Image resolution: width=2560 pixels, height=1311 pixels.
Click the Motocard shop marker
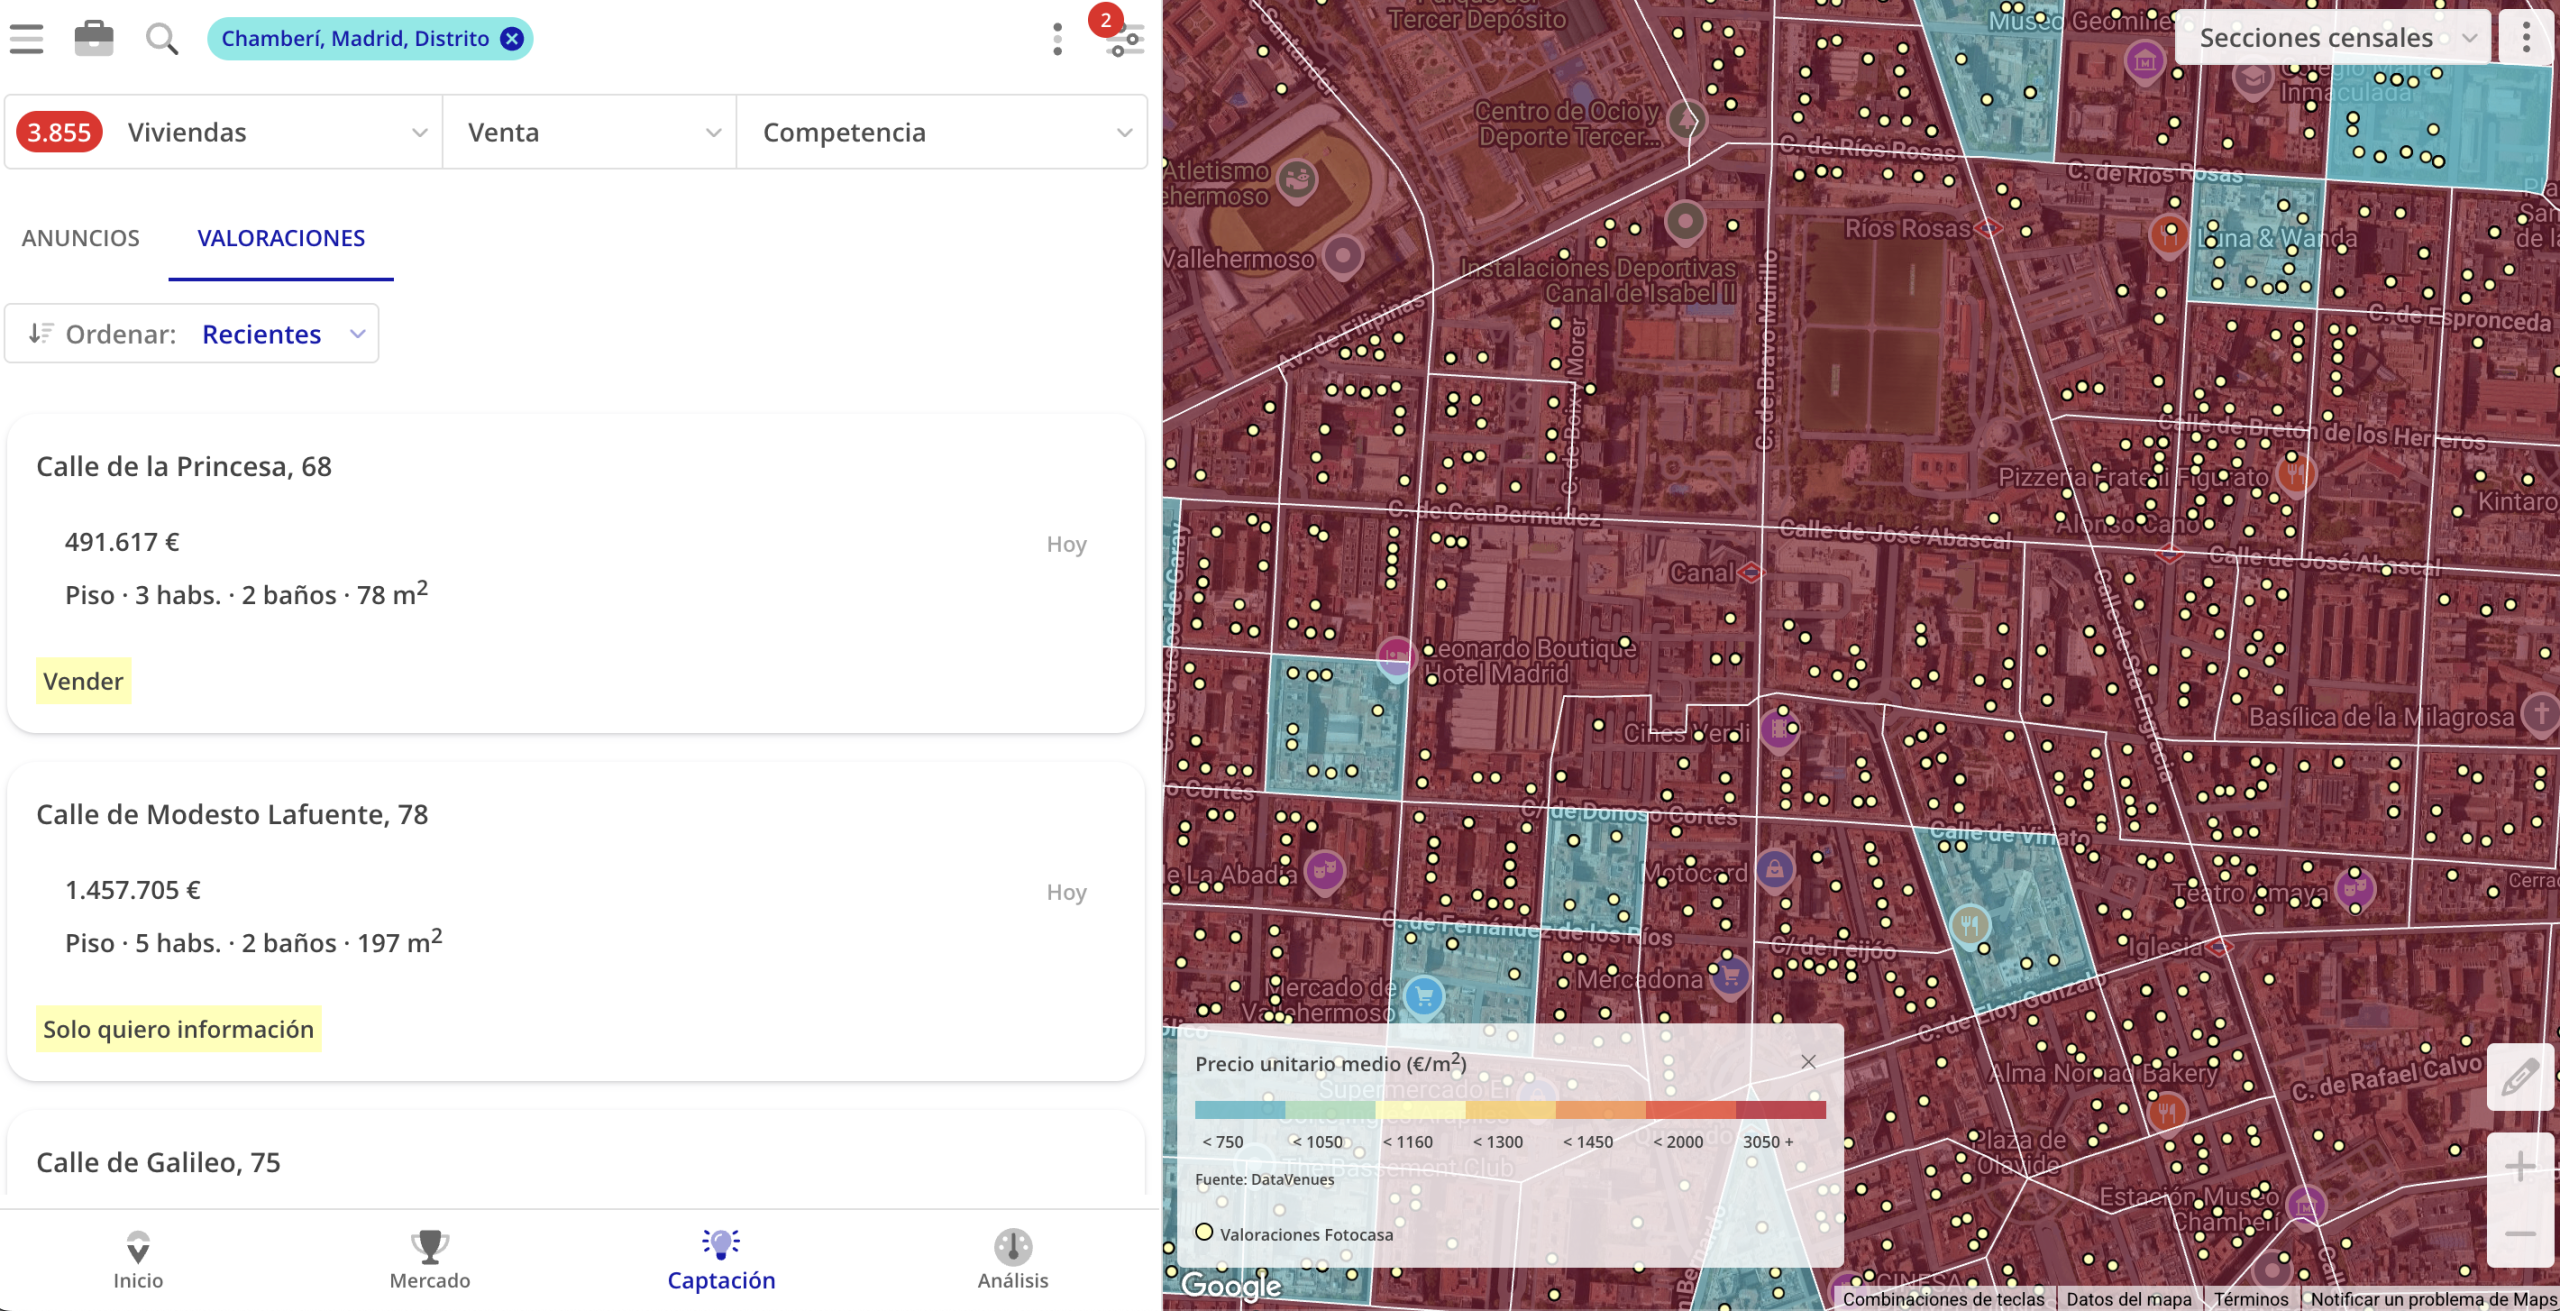(1774, 870)
